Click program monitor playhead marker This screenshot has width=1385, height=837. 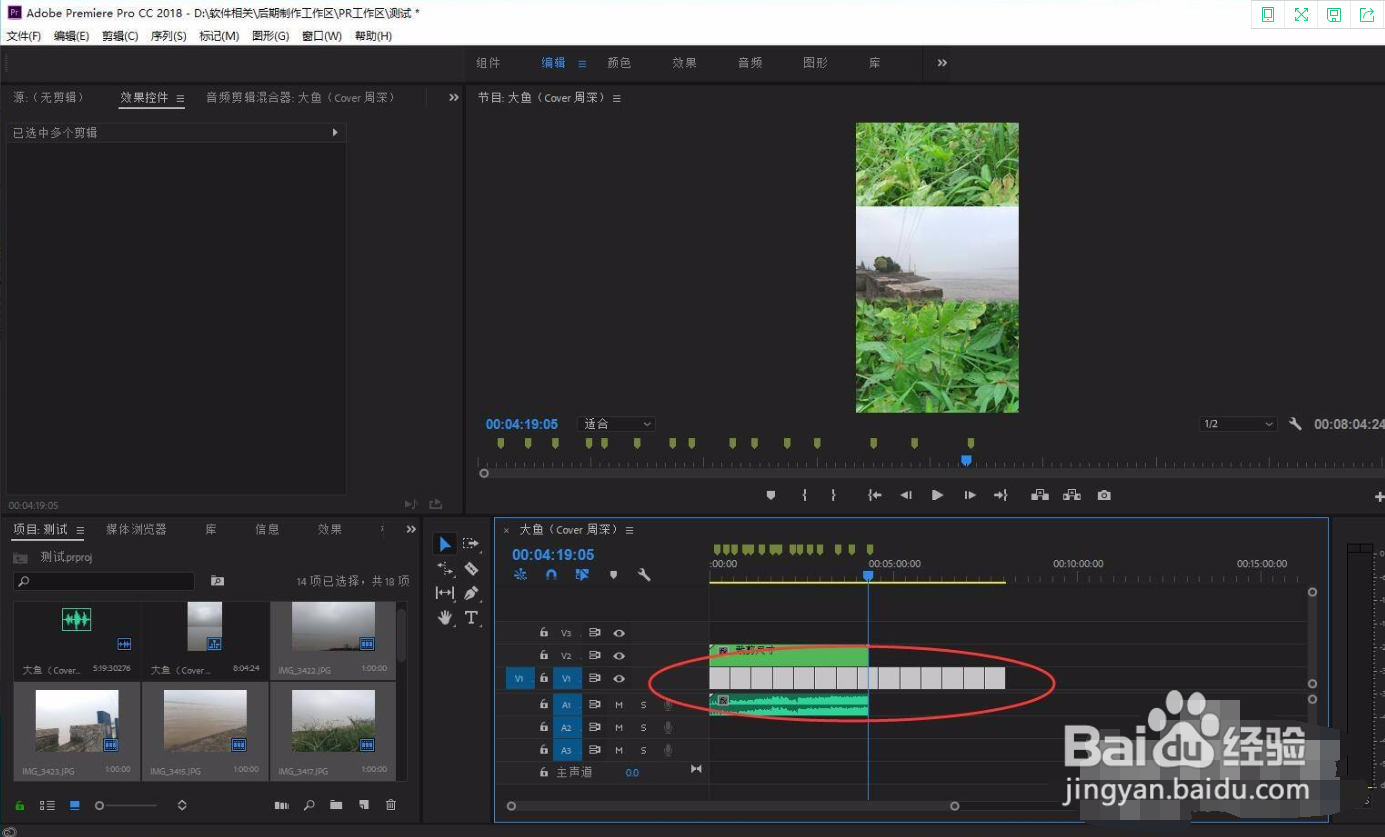(966, 460)
